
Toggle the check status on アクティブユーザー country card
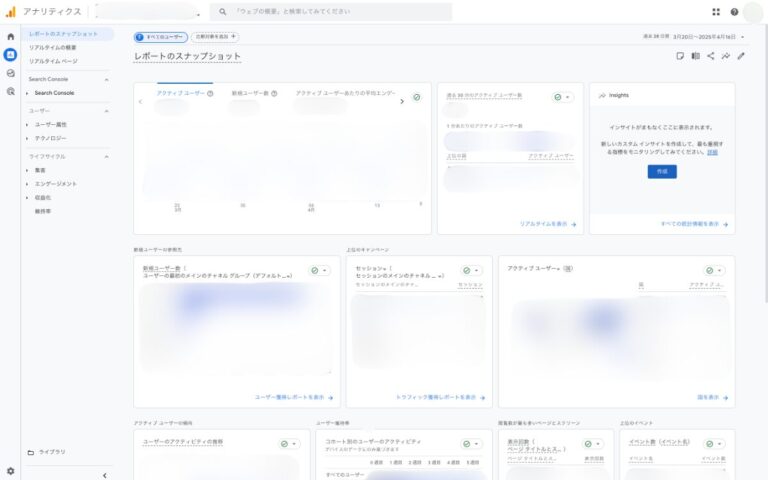pos(714,270)
